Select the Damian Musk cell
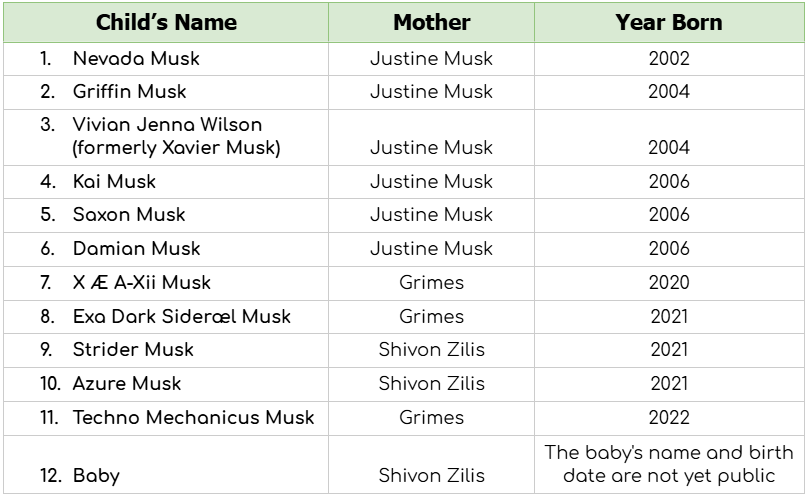This screenshot has width=809, height=496. [x=136, y=249]
